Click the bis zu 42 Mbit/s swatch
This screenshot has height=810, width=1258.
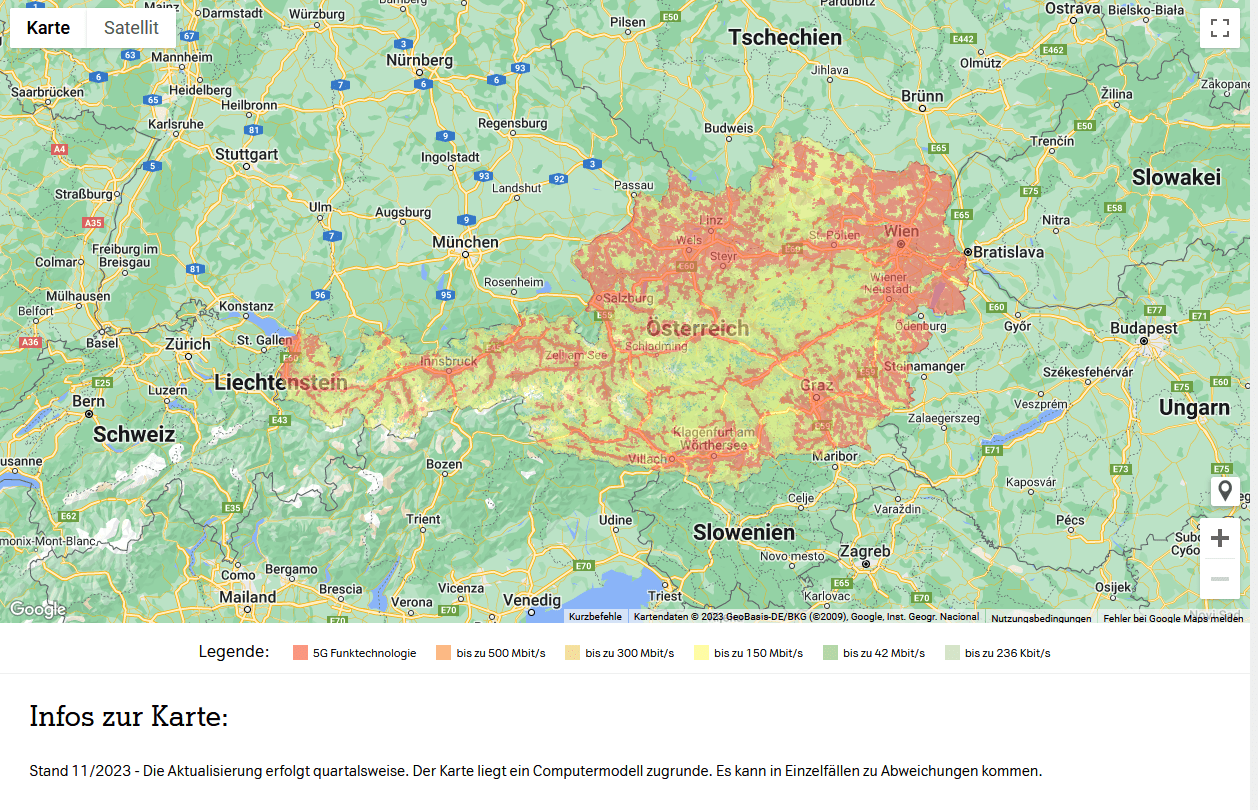[x=830, y=653]
